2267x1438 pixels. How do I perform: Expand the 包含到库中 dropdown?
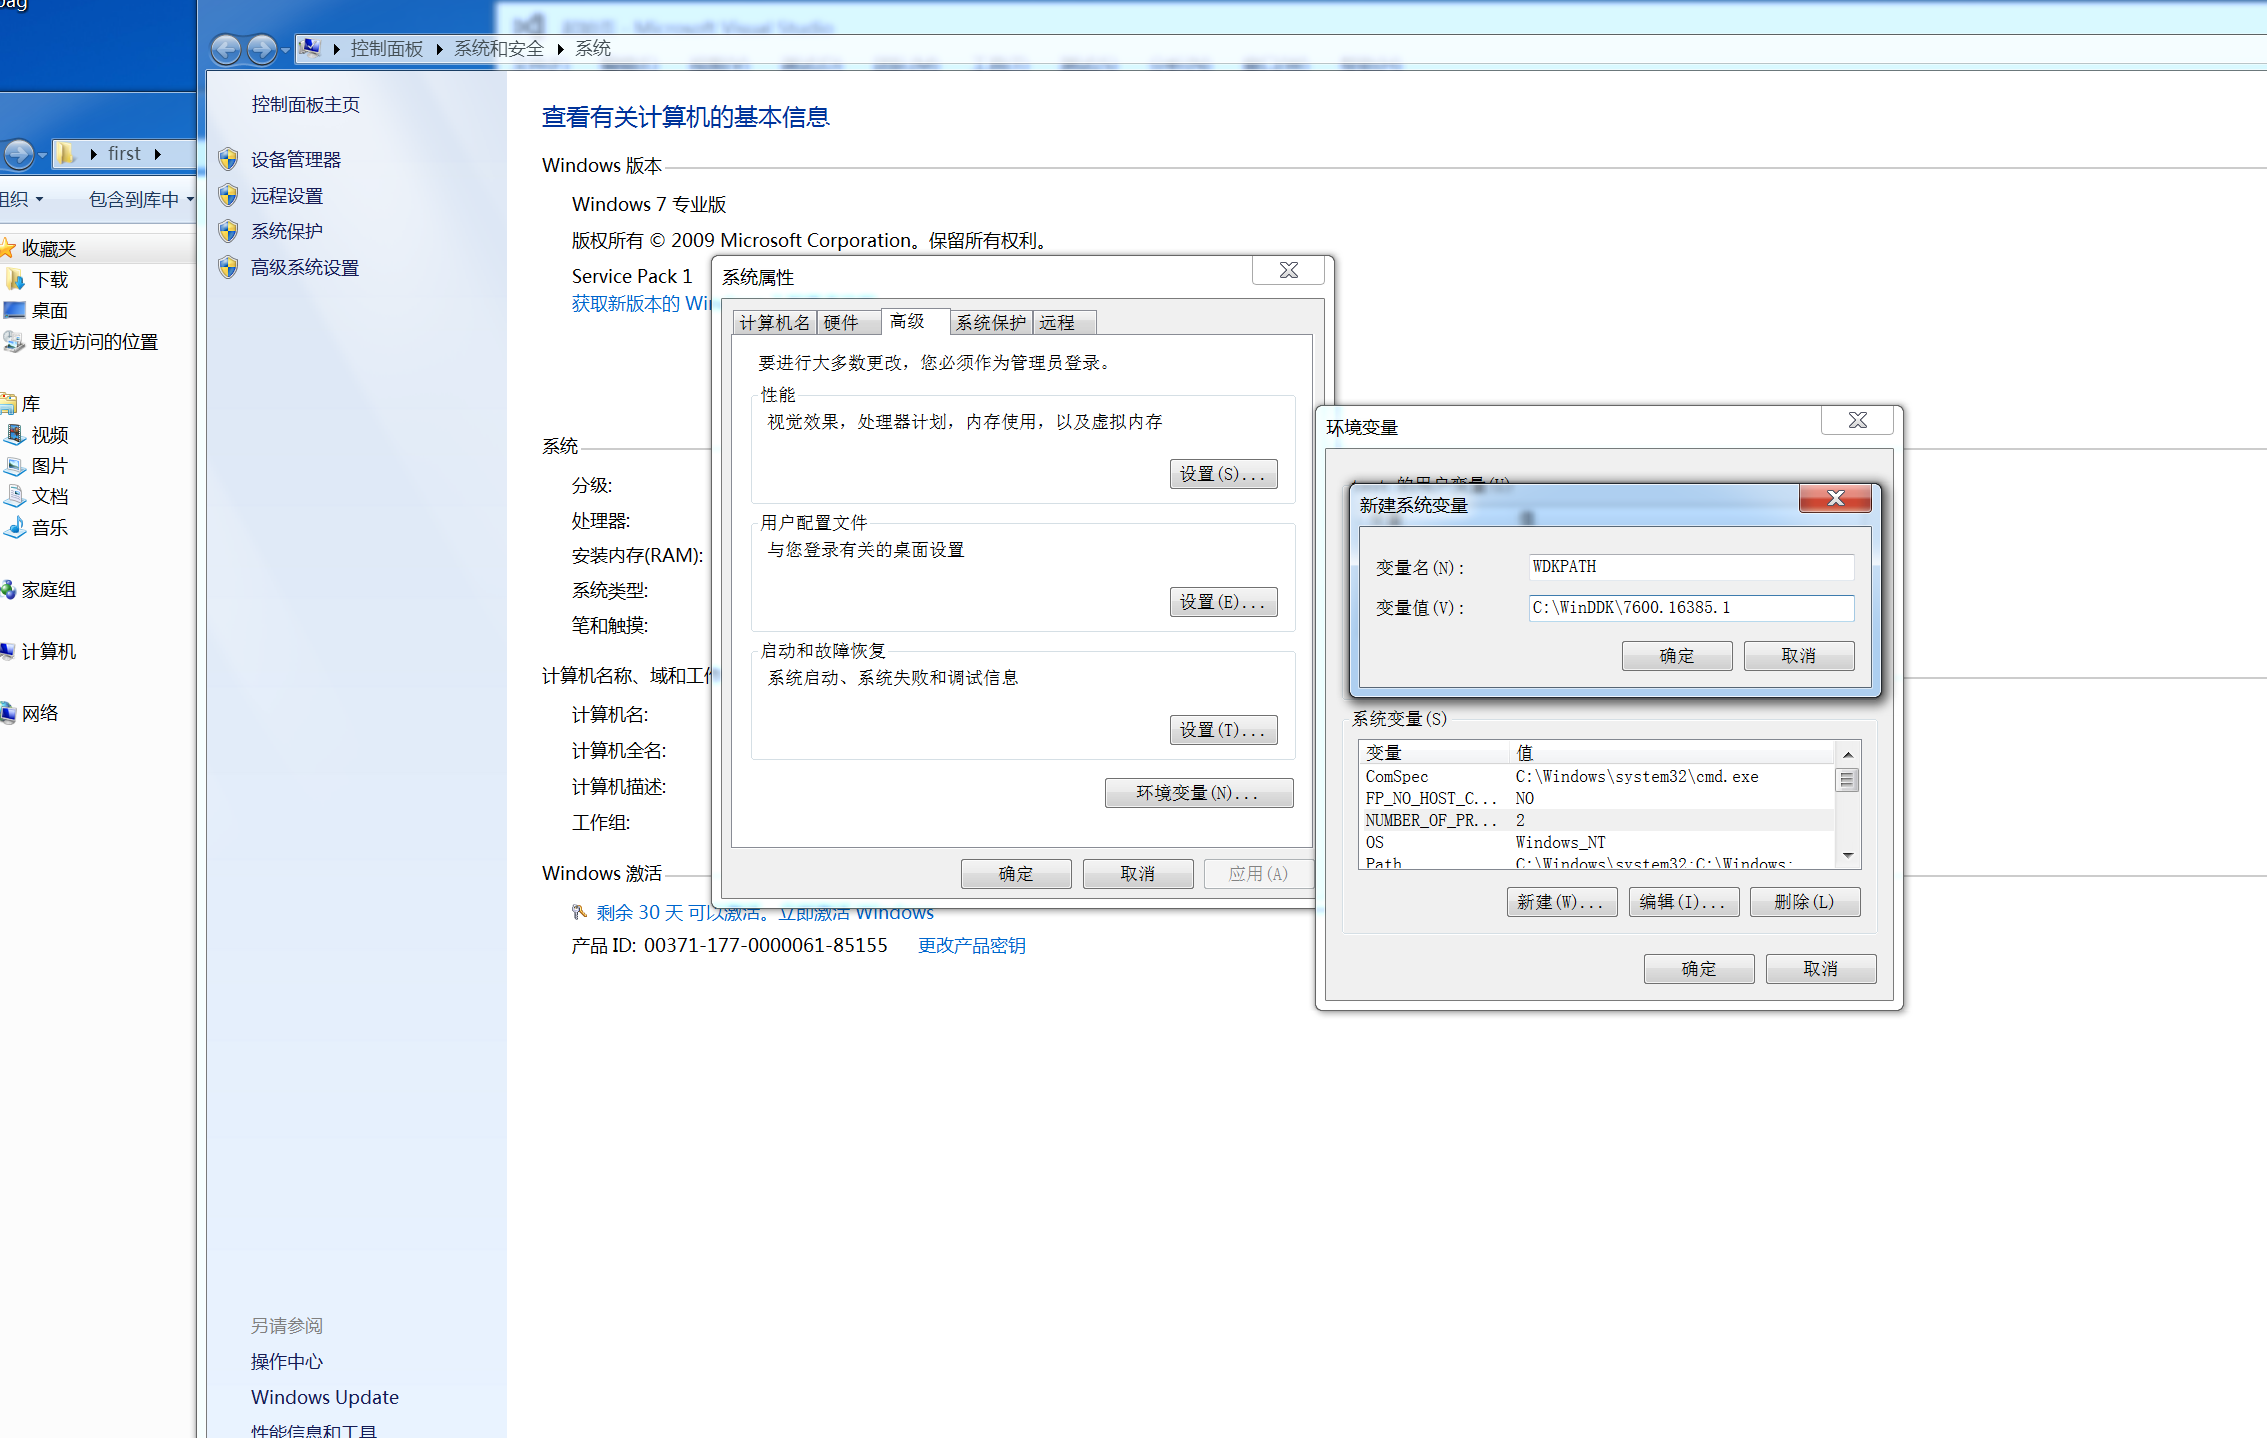(136, 198)
